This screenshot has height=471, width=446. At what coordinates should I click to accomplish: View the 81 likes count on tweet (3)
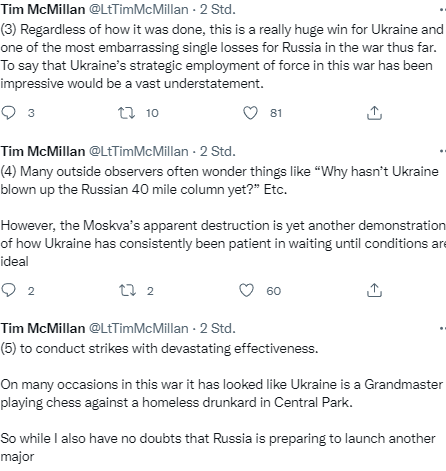276,113
